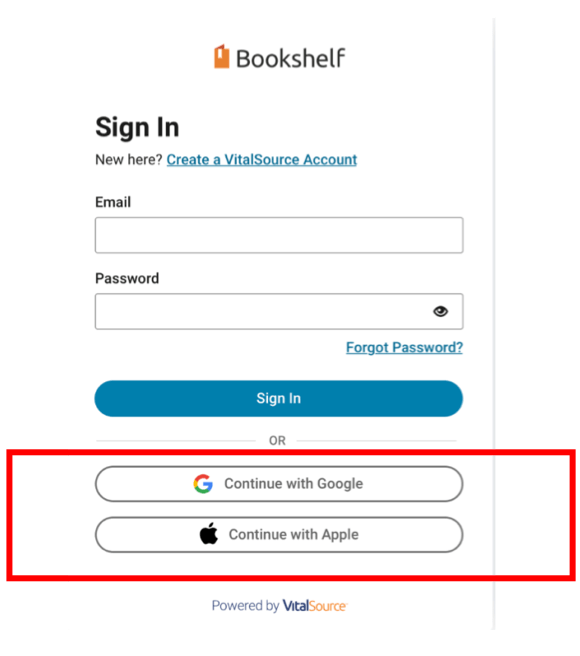Click the Apple logo icon
This screenshot has height=656, width=580.
[x=209, y=533]
